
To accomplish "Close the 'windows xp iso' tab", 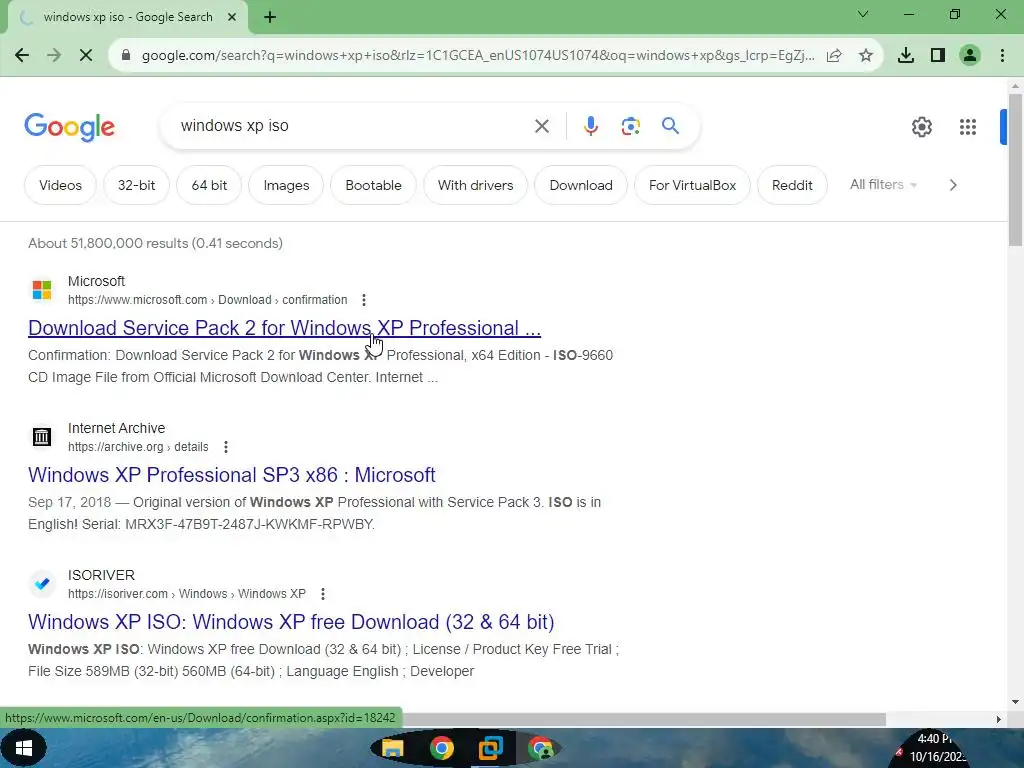I will pos(232,17).
